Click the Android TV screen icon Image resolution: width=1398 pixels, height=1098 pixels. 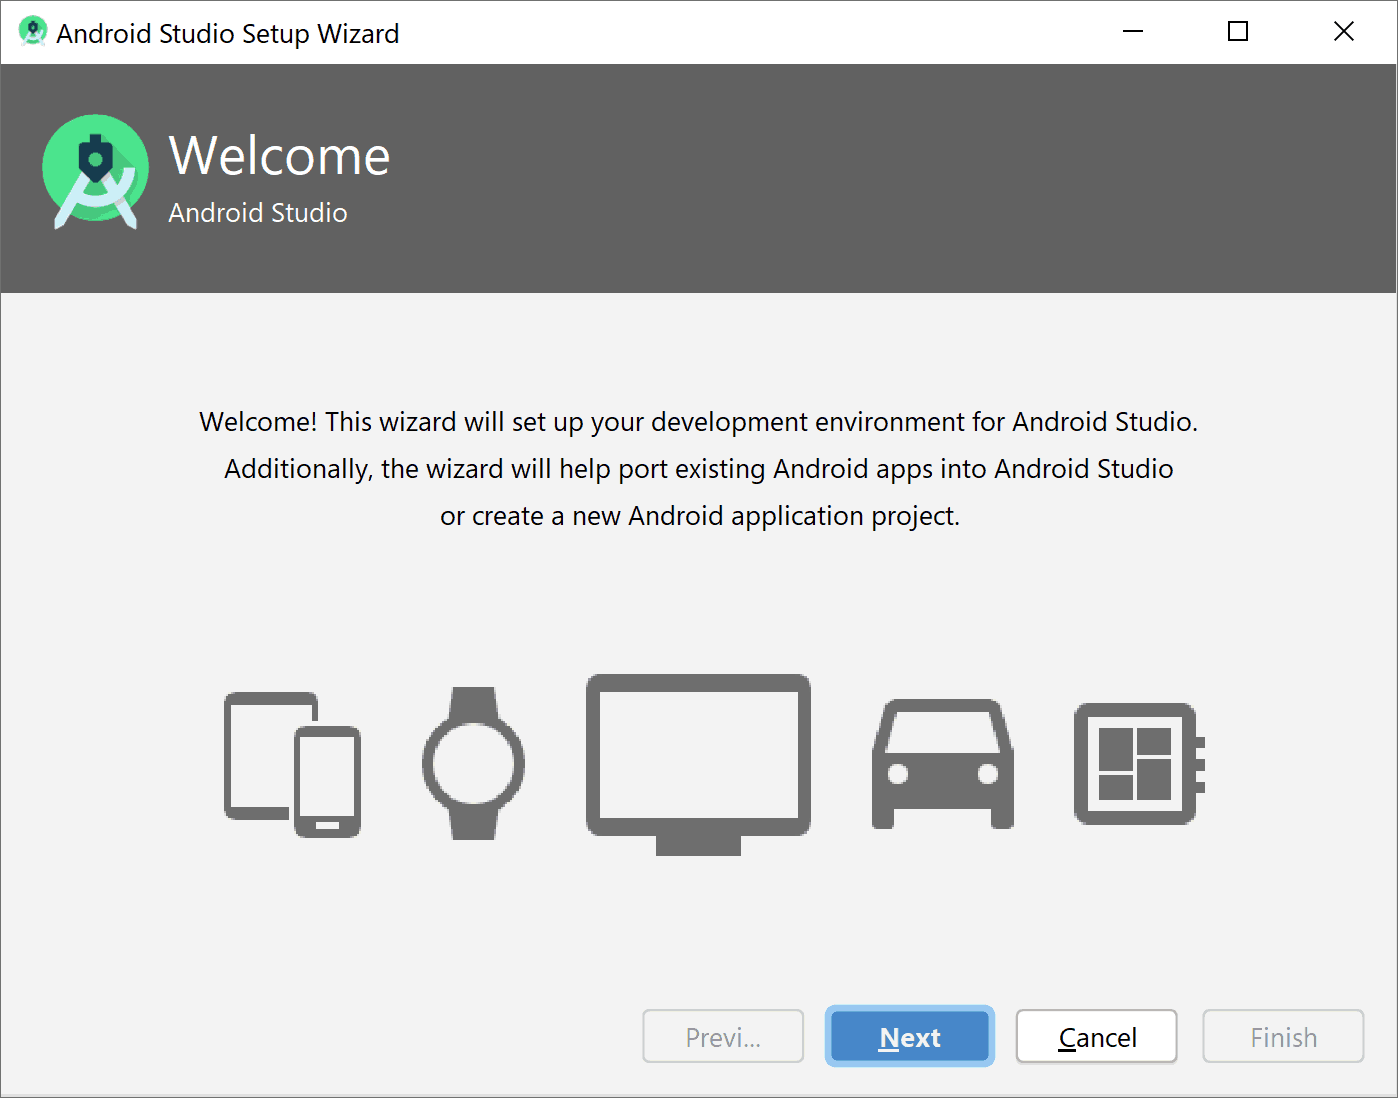point(698,765)
